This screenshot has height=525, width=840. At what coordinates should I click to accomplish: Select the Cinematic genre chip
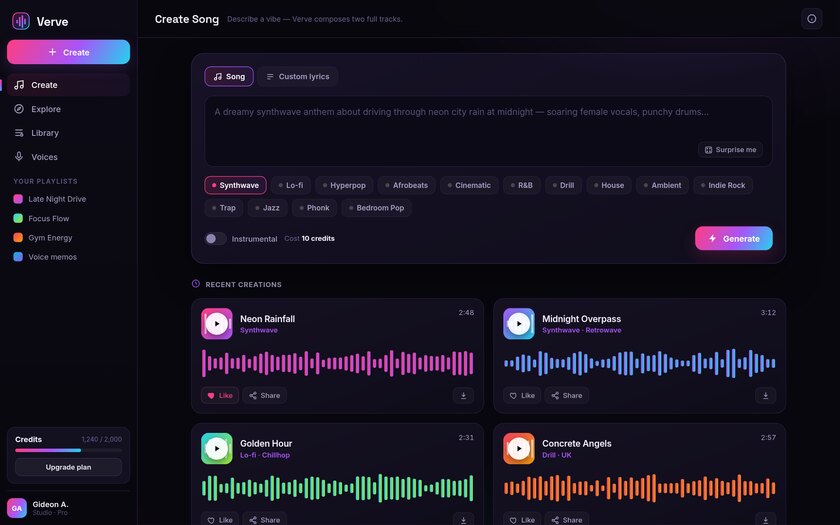coord(469,185)
